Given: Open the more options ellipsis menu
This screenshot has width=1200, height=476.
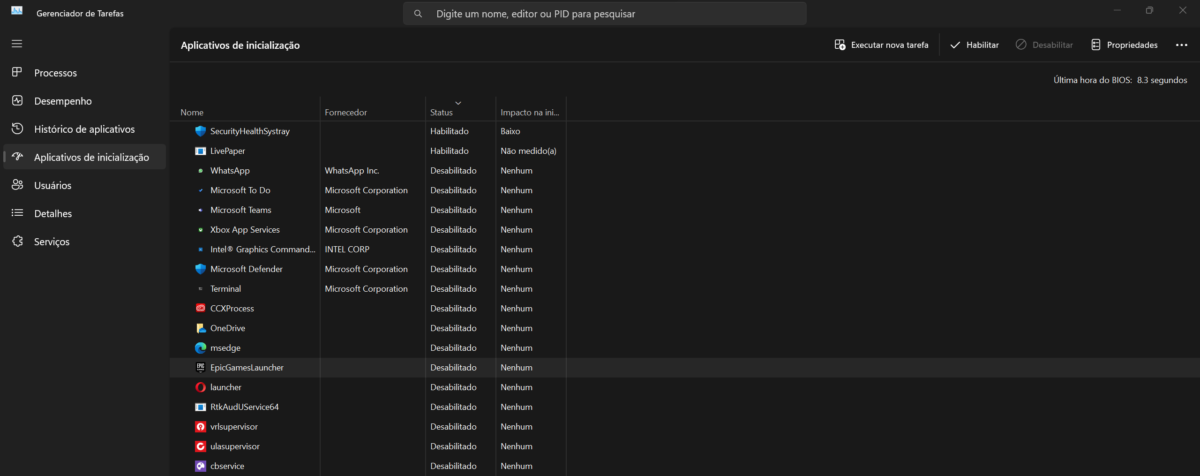Looking at the screenshot, I should coord(1182,45).
